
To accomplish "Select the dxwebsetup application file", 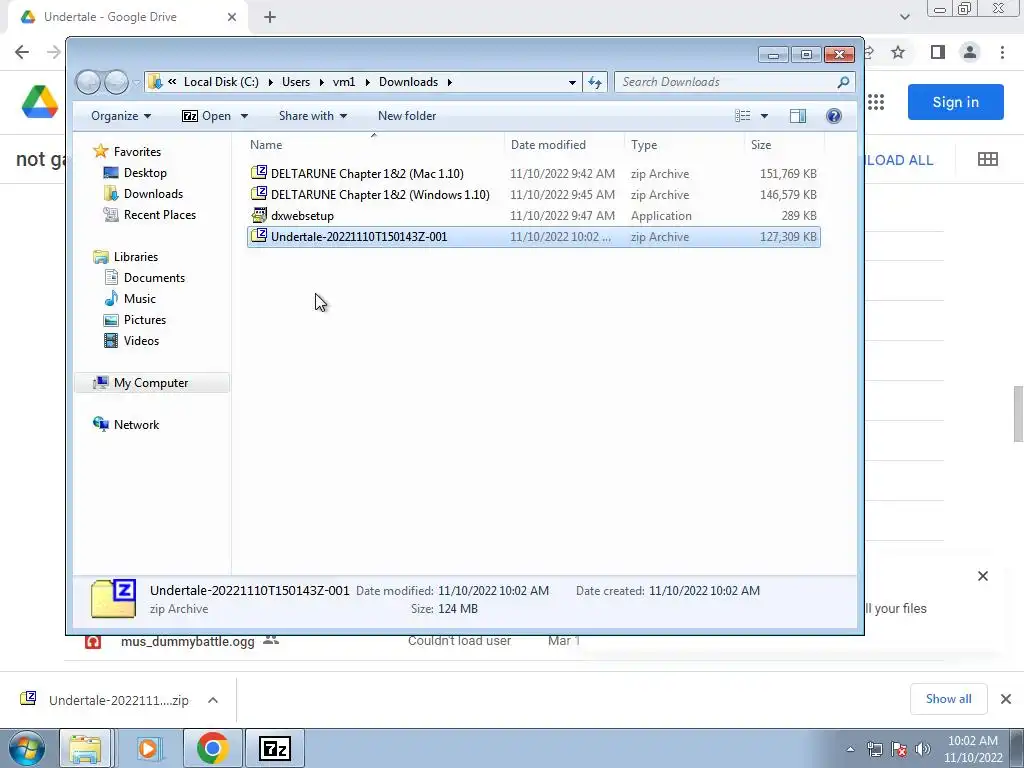I will pyautogui.click(x=534, y=216).
